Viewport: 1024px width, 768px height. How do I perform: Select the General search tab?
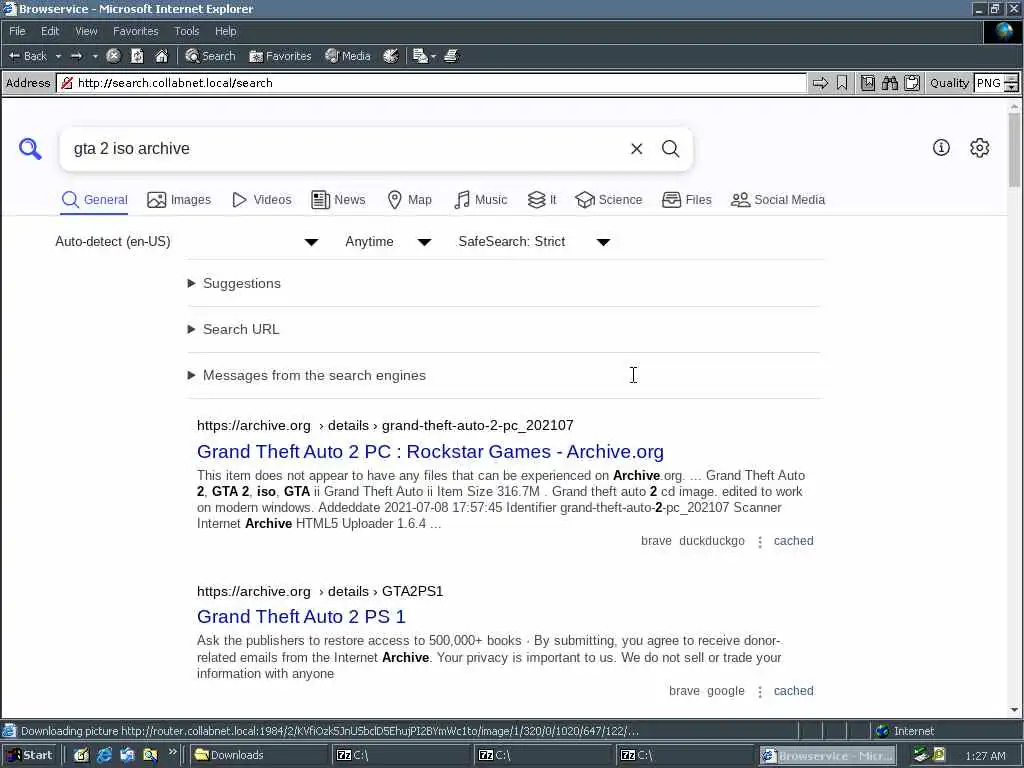click(x=95, y=200)
